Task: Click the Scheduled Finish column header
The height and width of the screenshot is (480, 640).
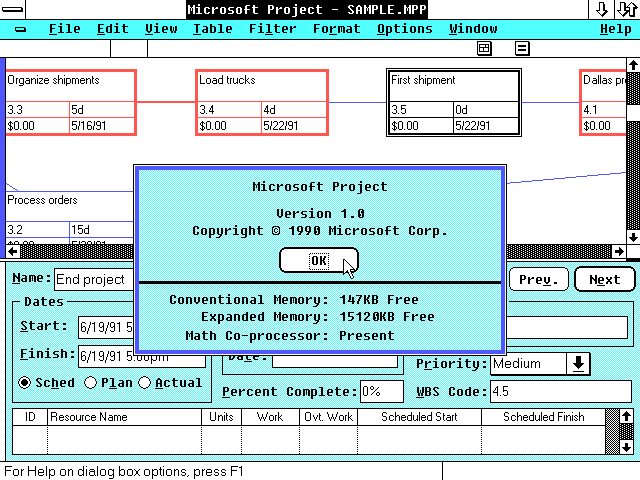Action: (x=543, y=417)
